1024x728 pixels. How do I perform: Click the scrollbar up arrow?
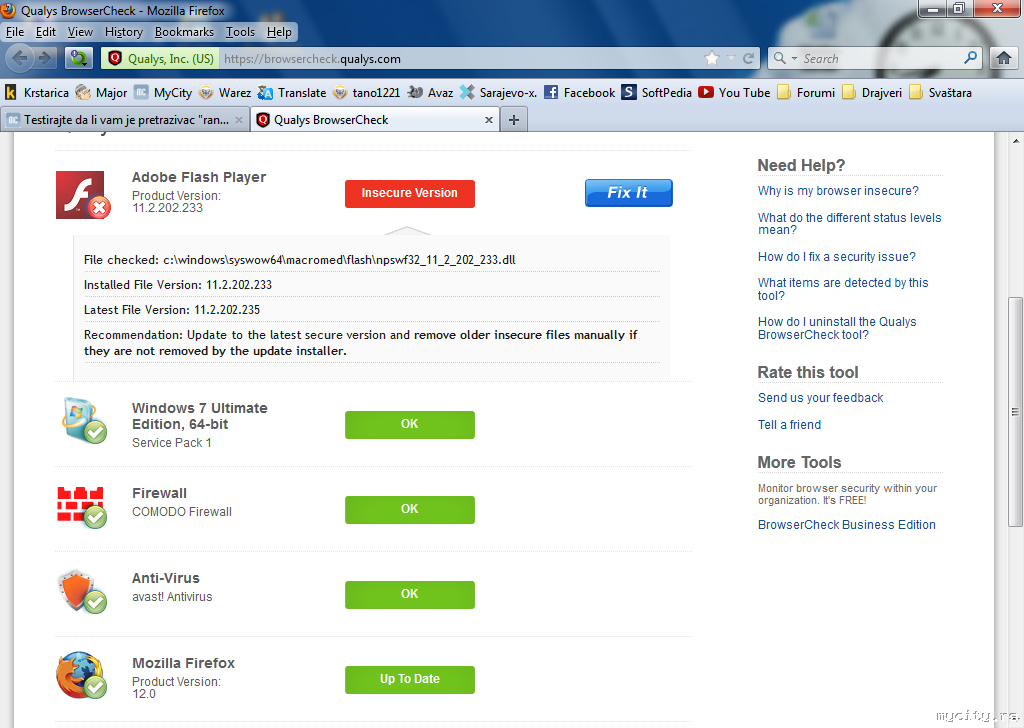tap(1016, 140)
